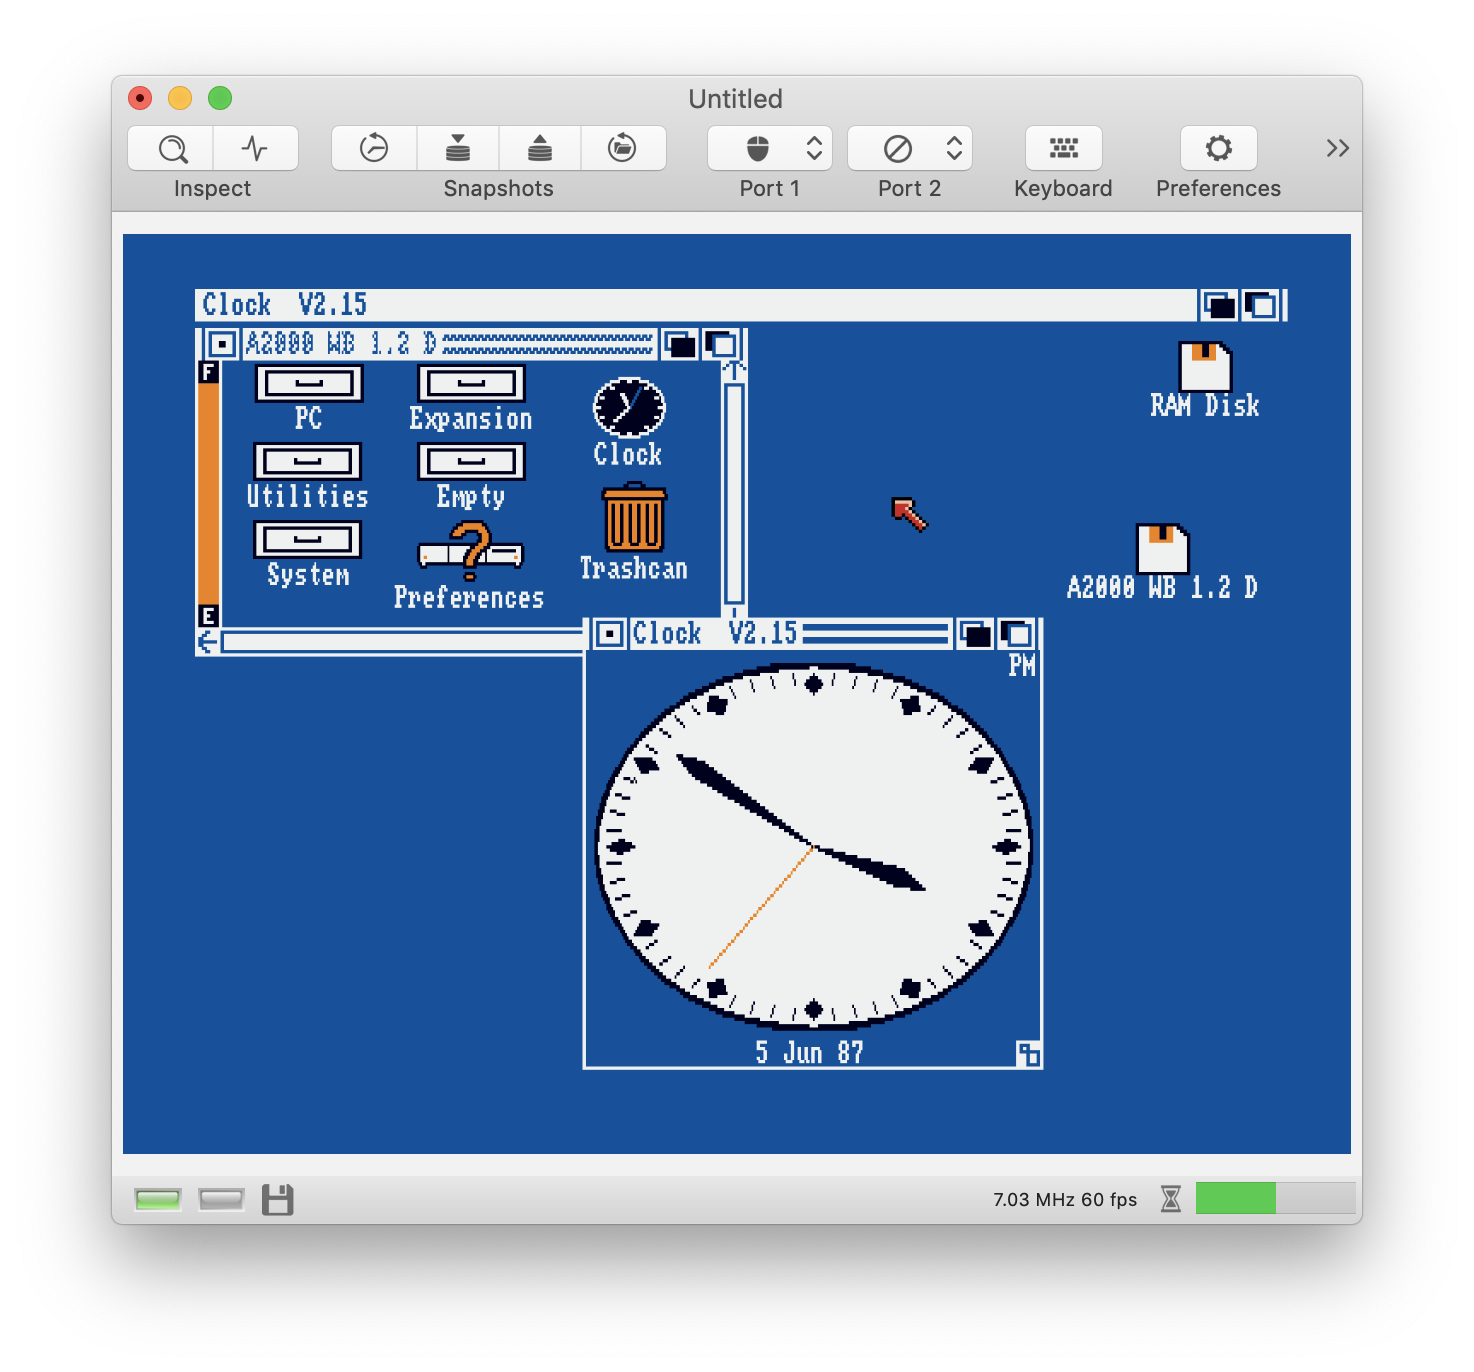Take a snapshot with the down-arrow stack icon

(458, 148)
